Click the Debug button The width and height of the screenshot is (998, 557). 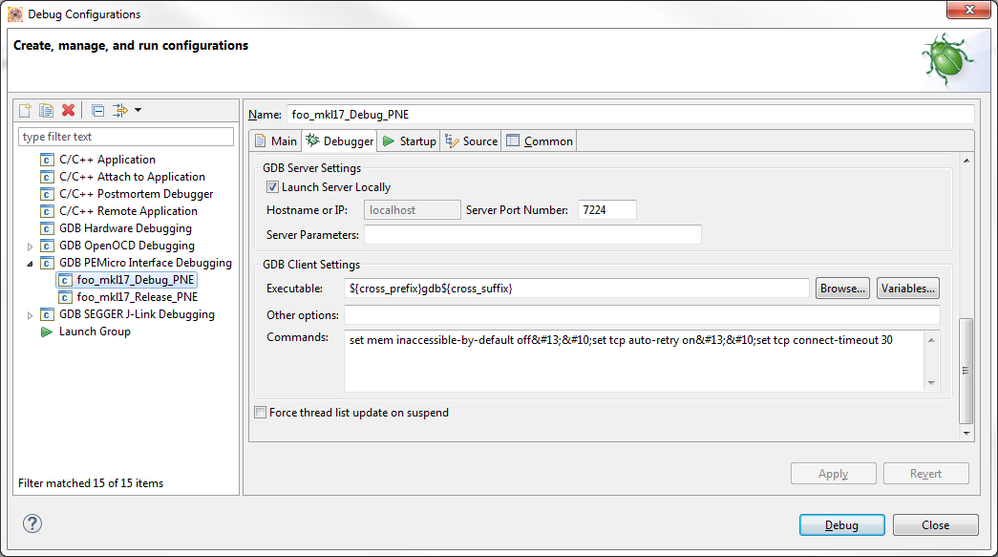click(842, 525)
